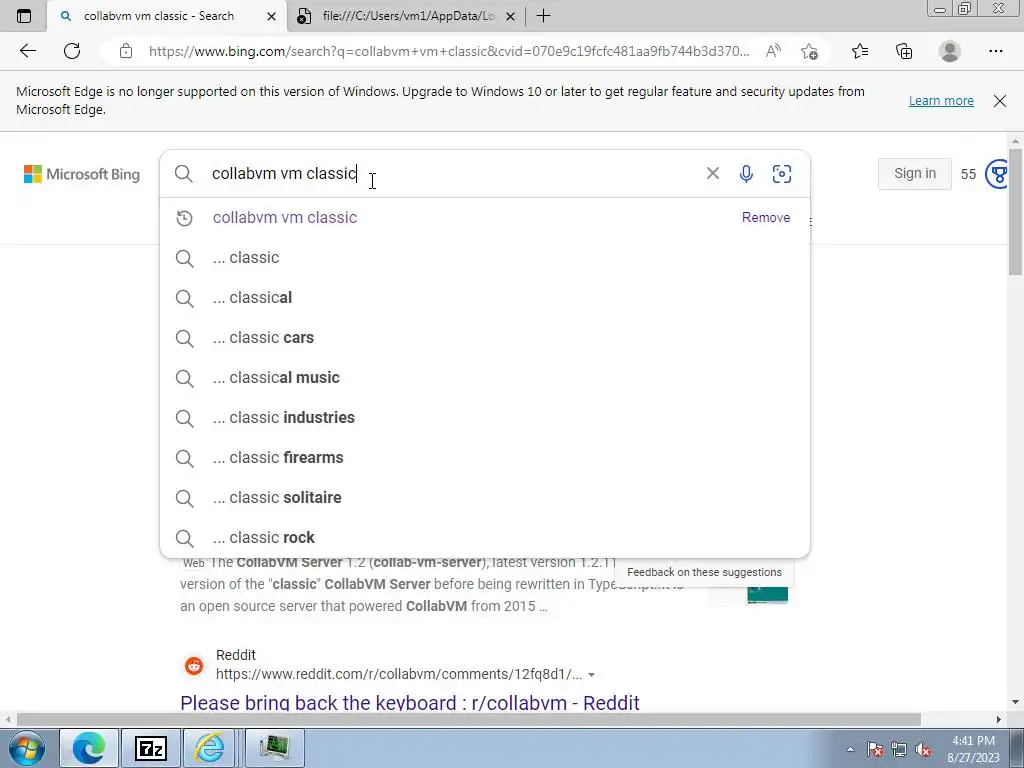
Task: Remove the collabvm vm classic history suggestion
Action: click(765, 217)
